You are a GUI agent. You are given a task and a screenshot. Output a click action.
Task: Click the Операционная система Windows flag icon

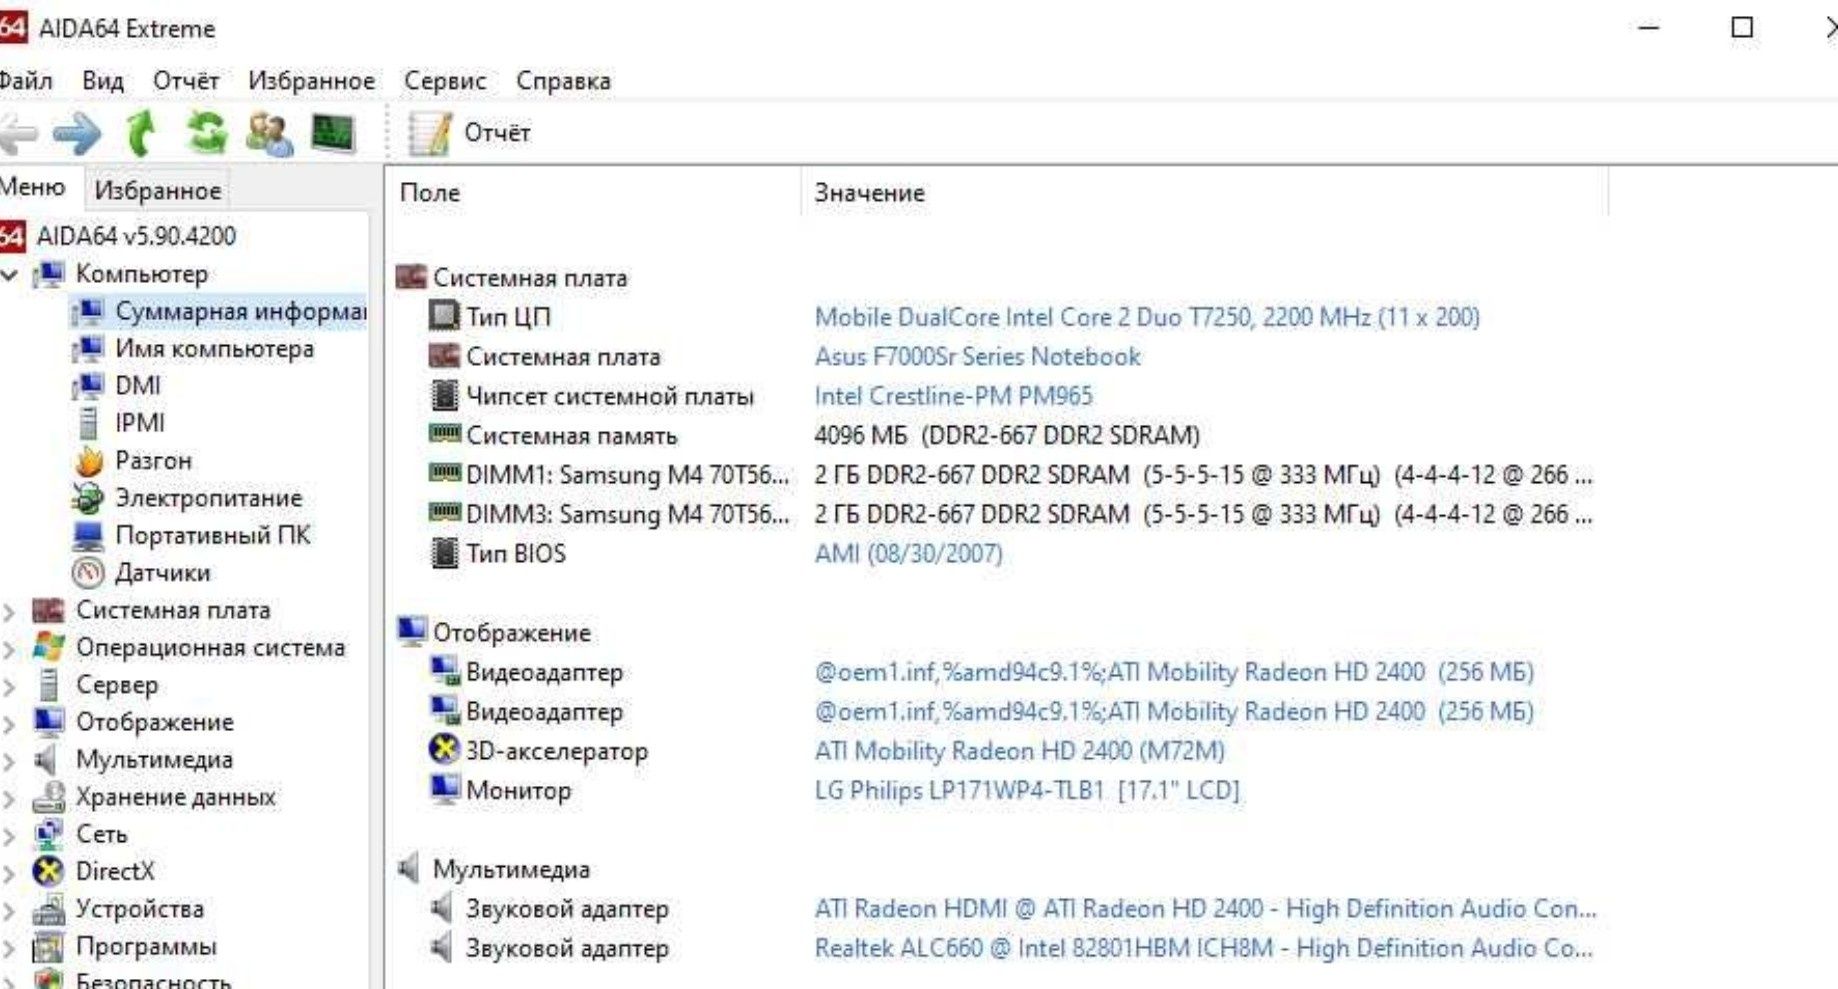pos(49,647)
